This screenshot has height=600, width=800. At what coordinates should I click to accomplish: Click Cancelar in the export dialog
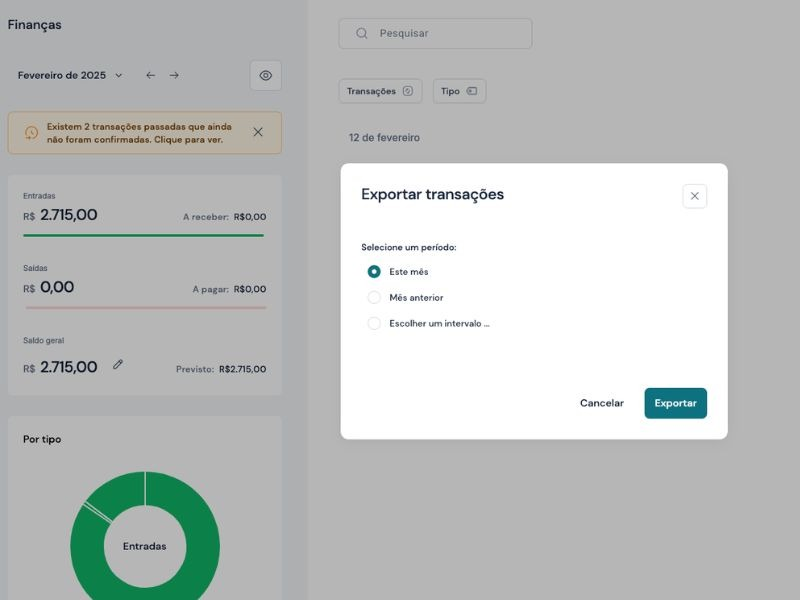point(601,403)
